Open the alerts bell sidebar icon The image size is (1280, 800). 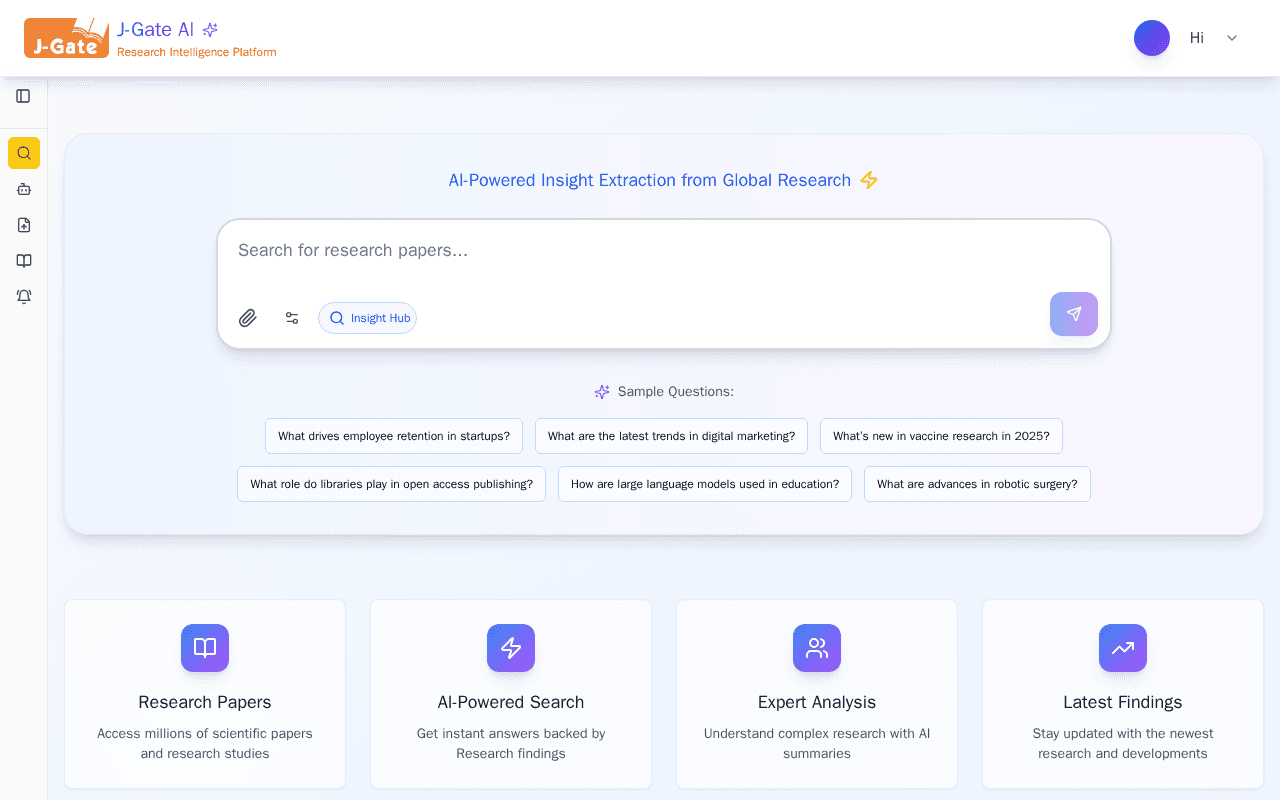pos(24,297)
